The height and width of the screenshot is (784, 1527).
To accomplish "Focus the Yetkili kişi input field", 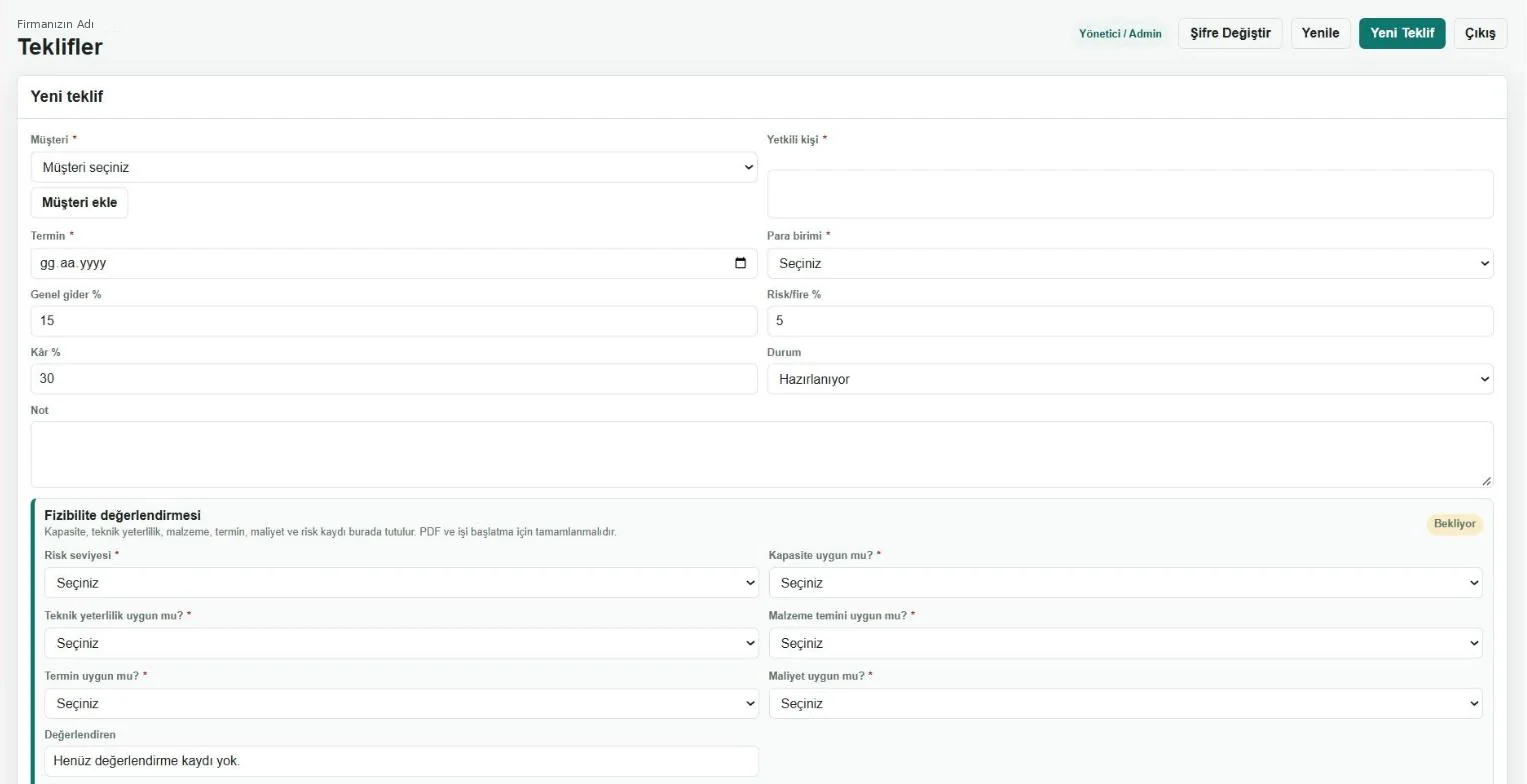I will click(x=1130, y=194).
